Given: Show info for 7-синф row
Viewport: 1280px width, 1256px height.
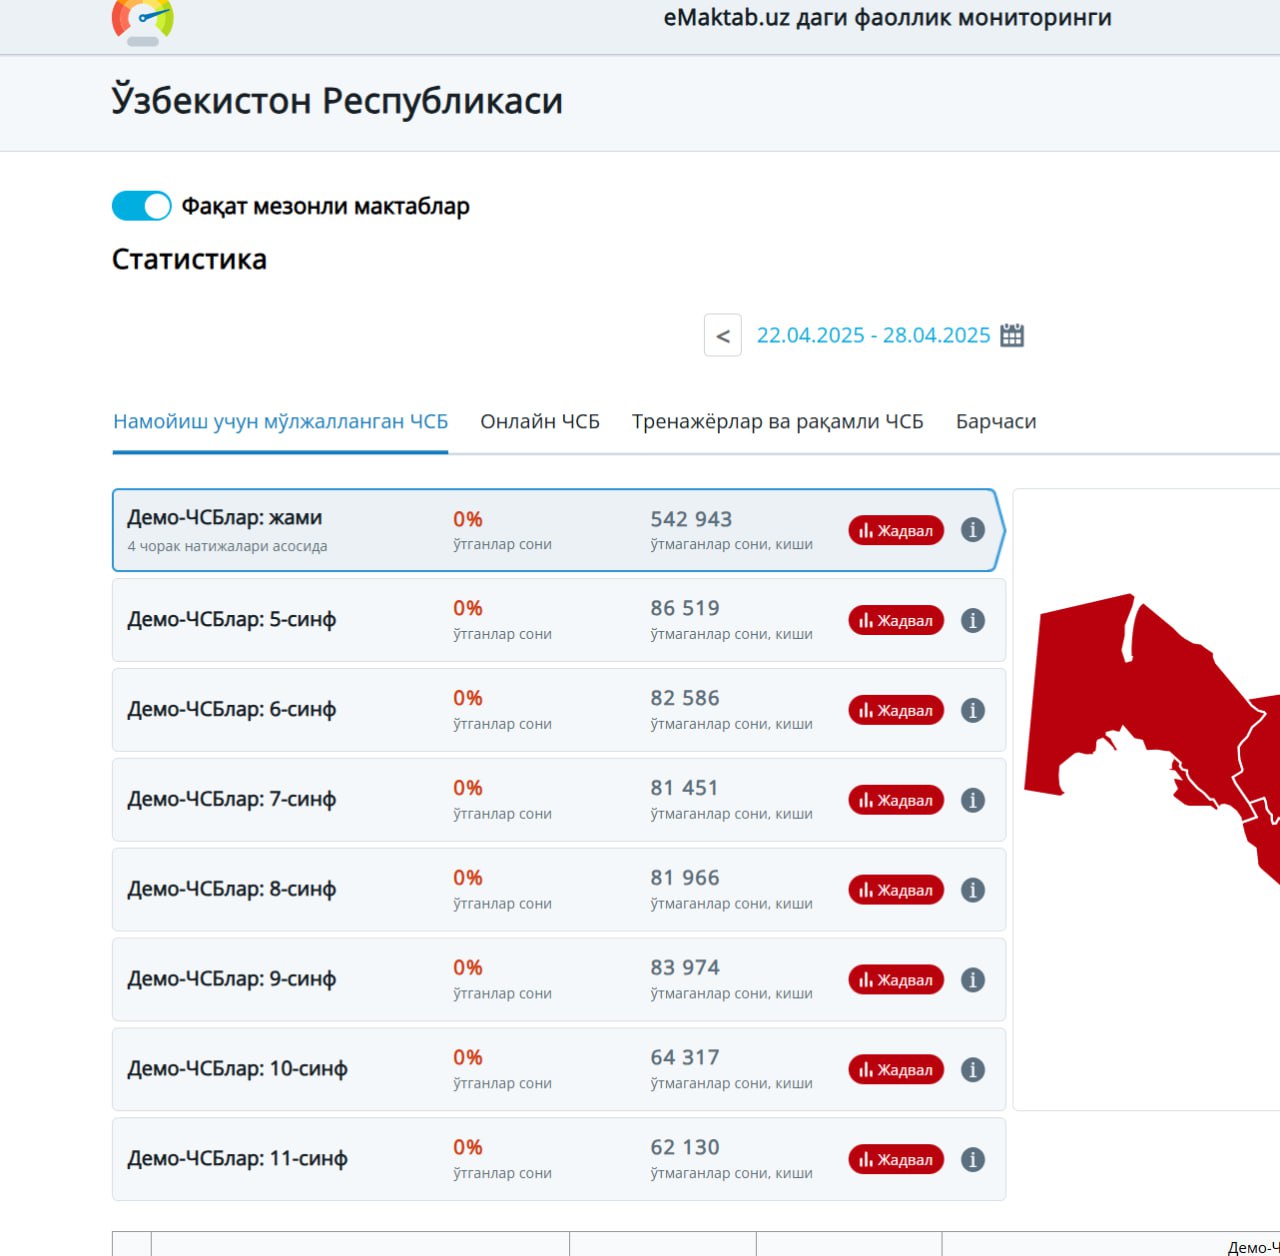Looking at the screenshot, I should (x=973, y=800).
